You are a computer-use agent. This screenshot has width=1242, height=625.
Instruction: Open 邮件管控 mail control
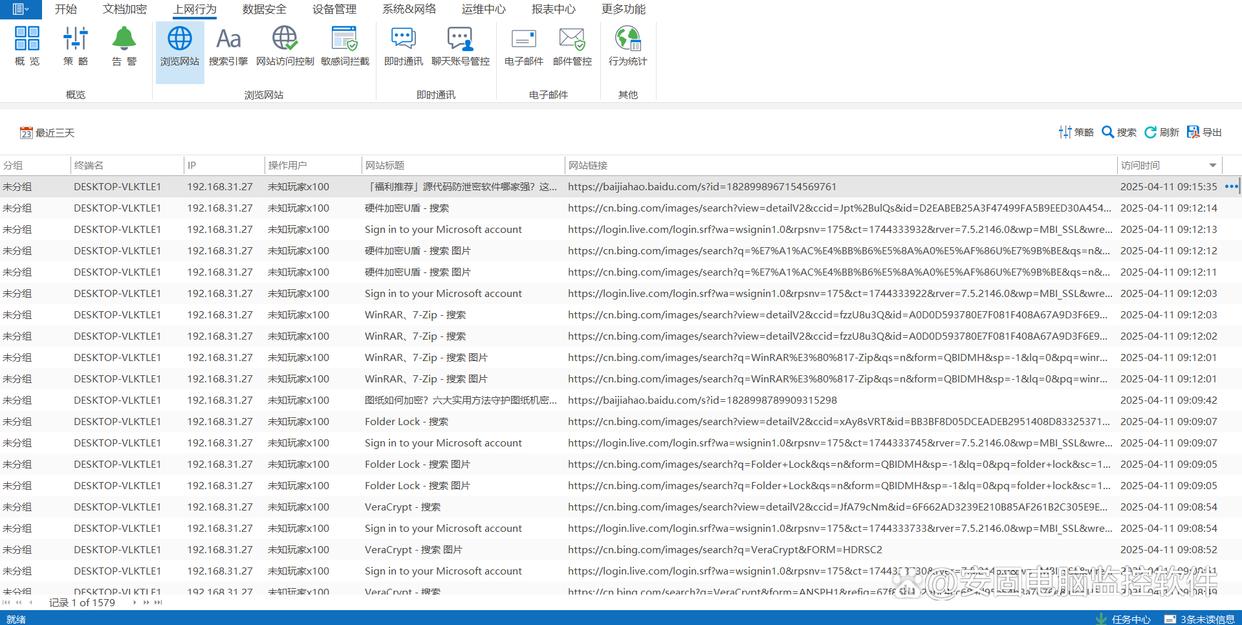coord(572,47)
